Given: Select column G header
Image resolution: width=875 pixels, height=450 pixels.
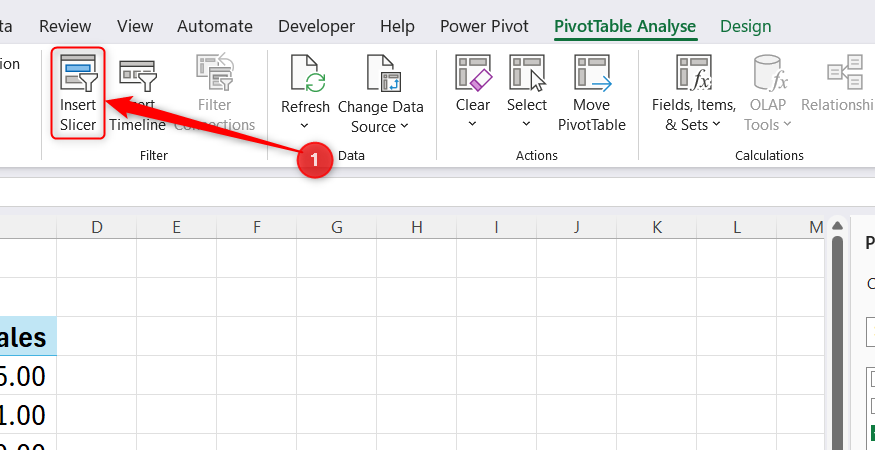Looking at the screenshot, I should click(336, 227).
